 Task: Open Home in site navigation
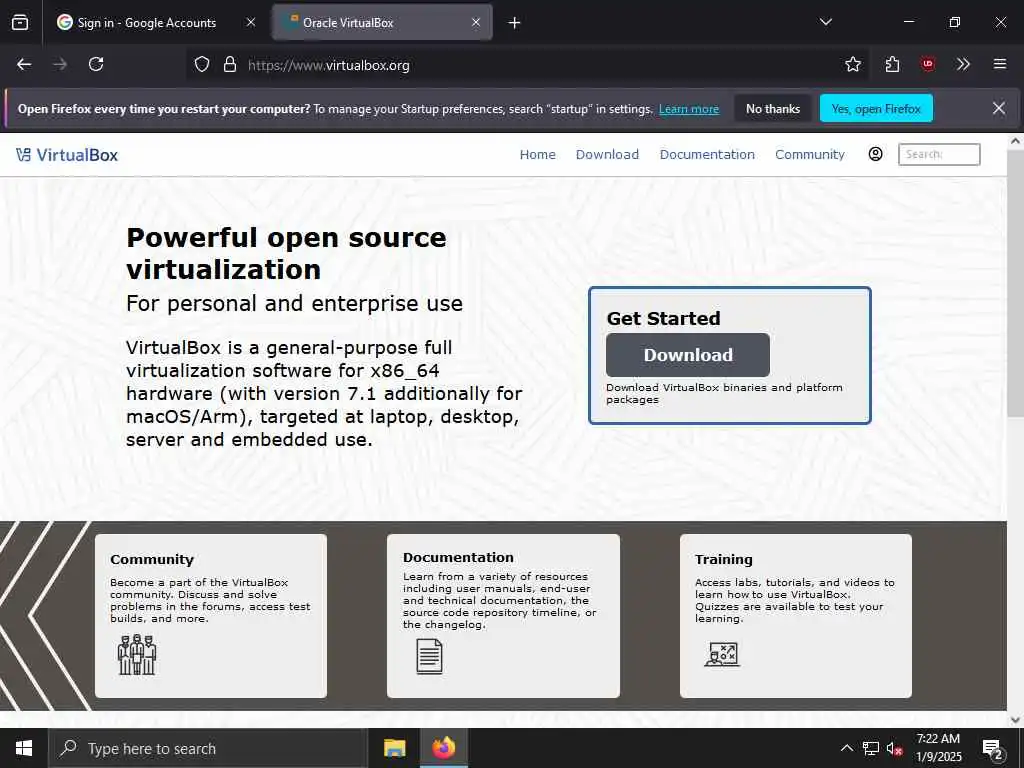coord(537,155)
